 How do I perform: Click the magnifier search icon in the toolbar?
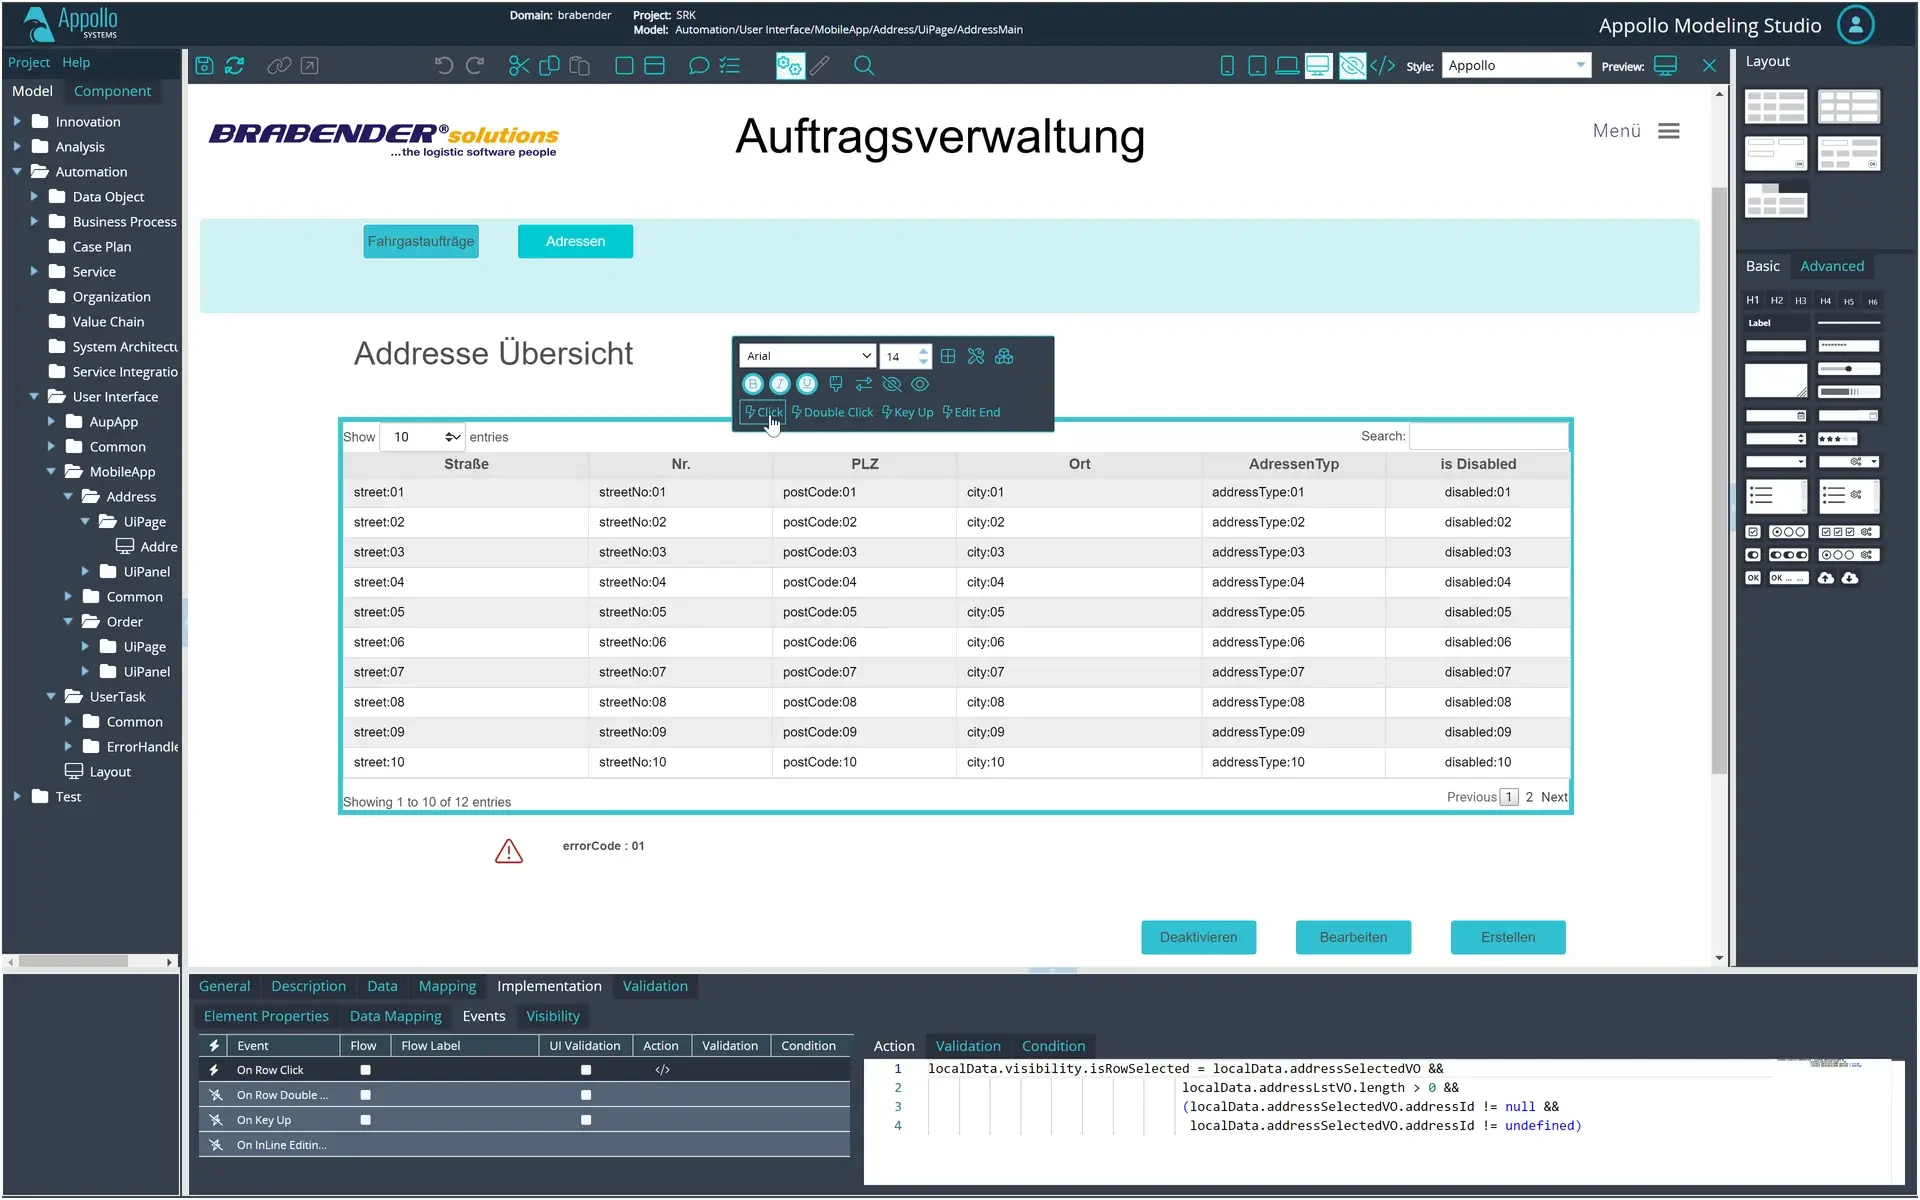point(864,66)
